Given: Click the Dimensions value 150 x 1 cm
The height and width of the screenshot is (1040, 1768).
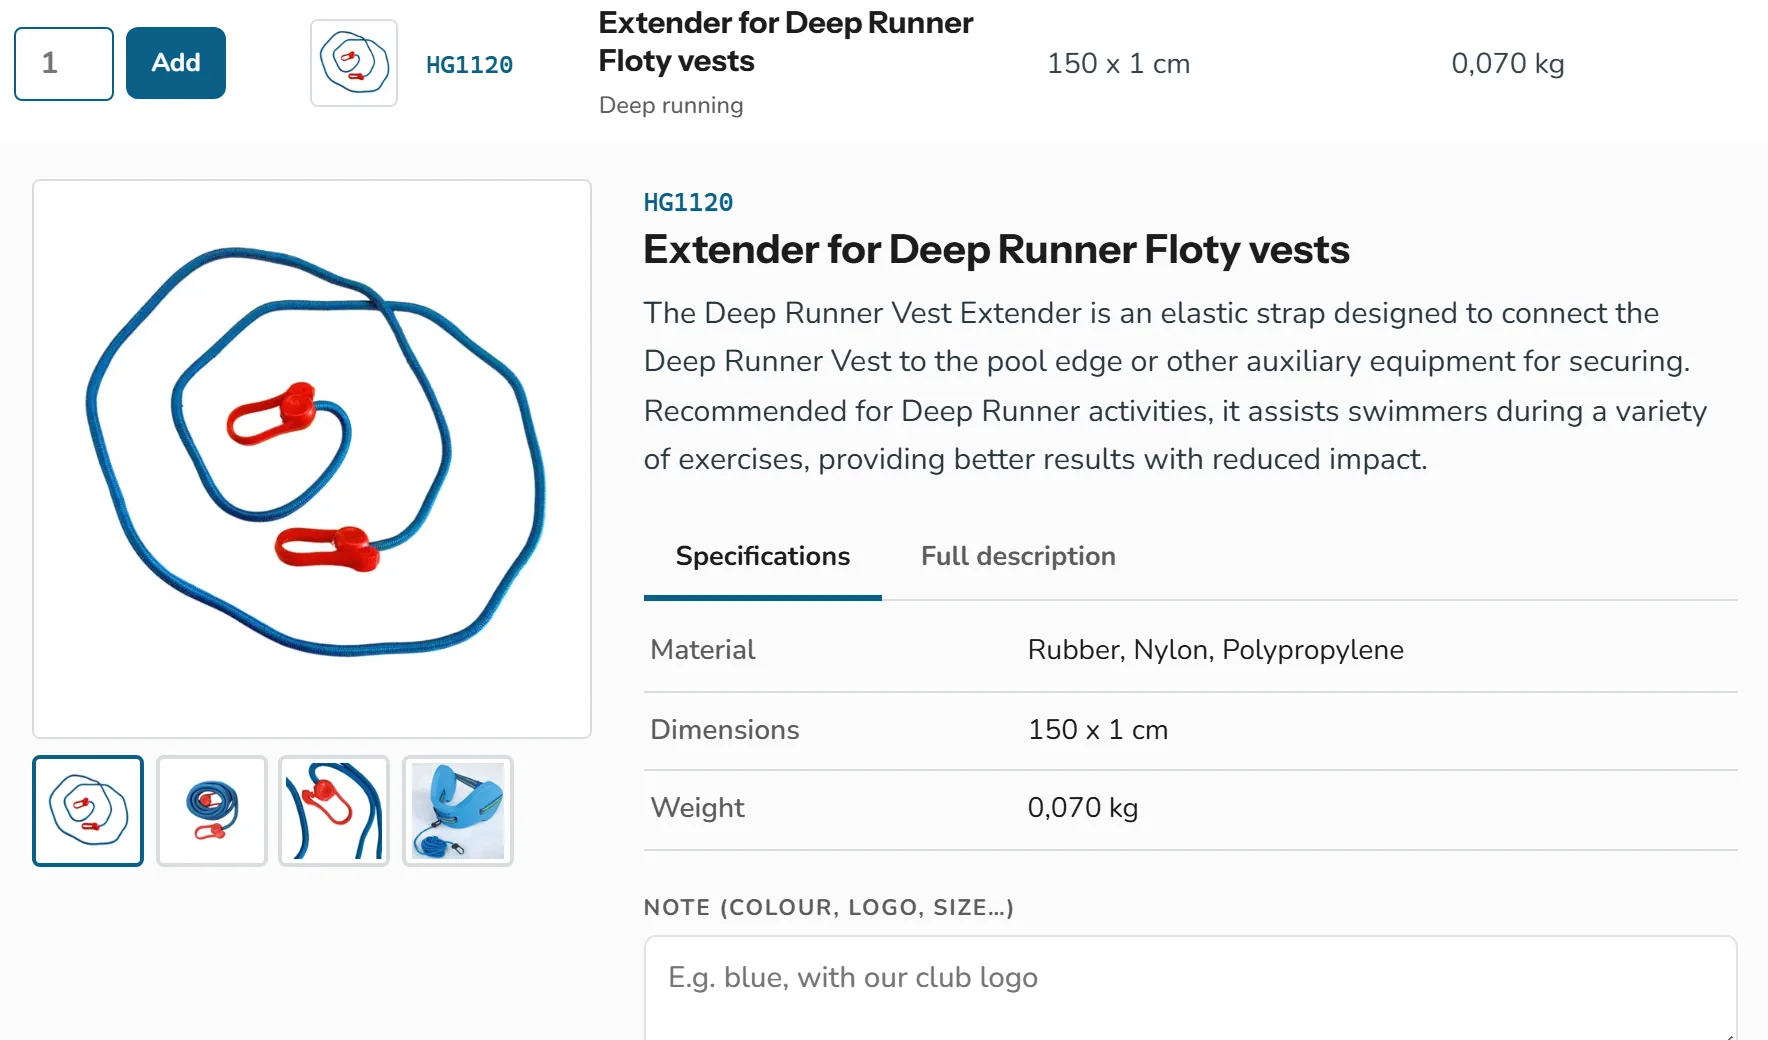Looking at the screenshot, I should (1098, 730).
